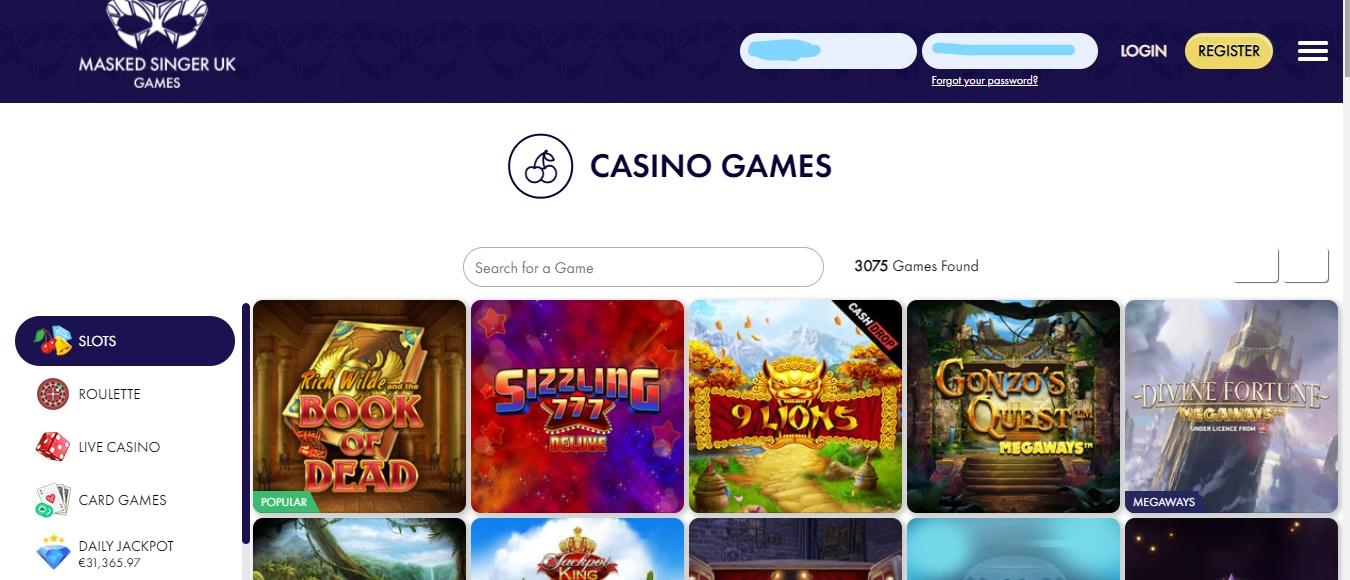Viewport: 1350px width, 580px height.
Task: Click the yellow REGISTER button
Action: tap(1229, 51)
